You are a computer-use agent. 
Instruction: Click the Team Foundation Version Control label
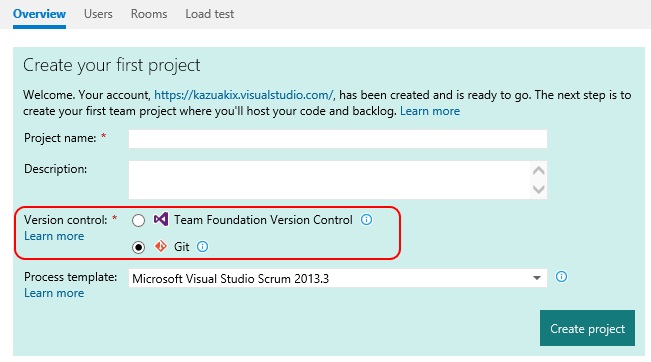[263, 220]
